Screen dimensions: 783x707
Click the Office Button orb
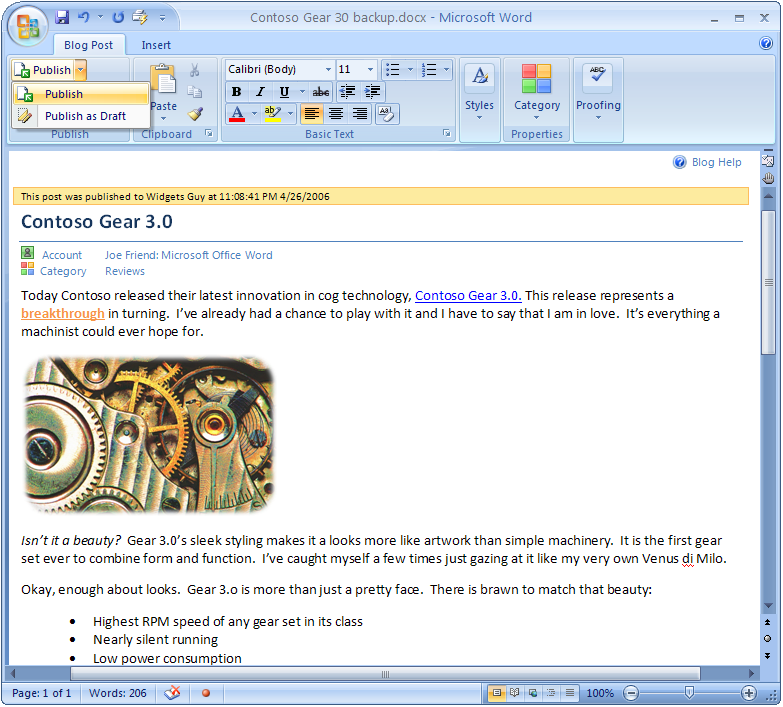click(27, 26)
